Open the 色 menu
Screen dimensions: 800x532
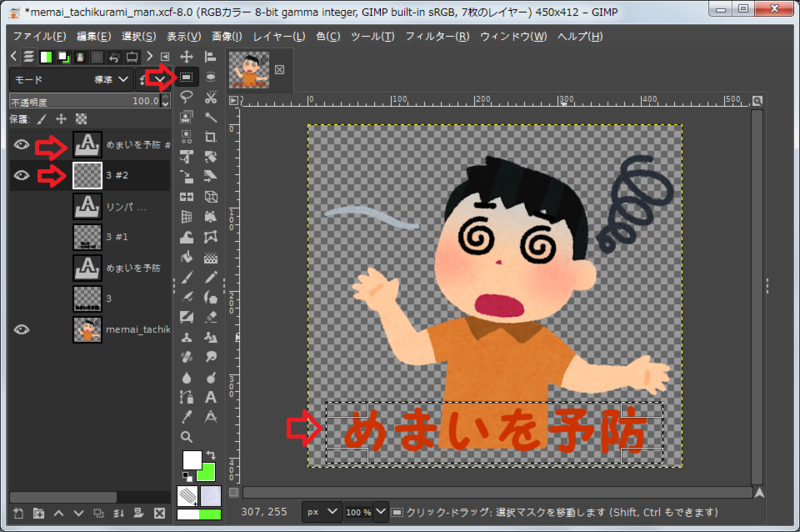(328, 36)
